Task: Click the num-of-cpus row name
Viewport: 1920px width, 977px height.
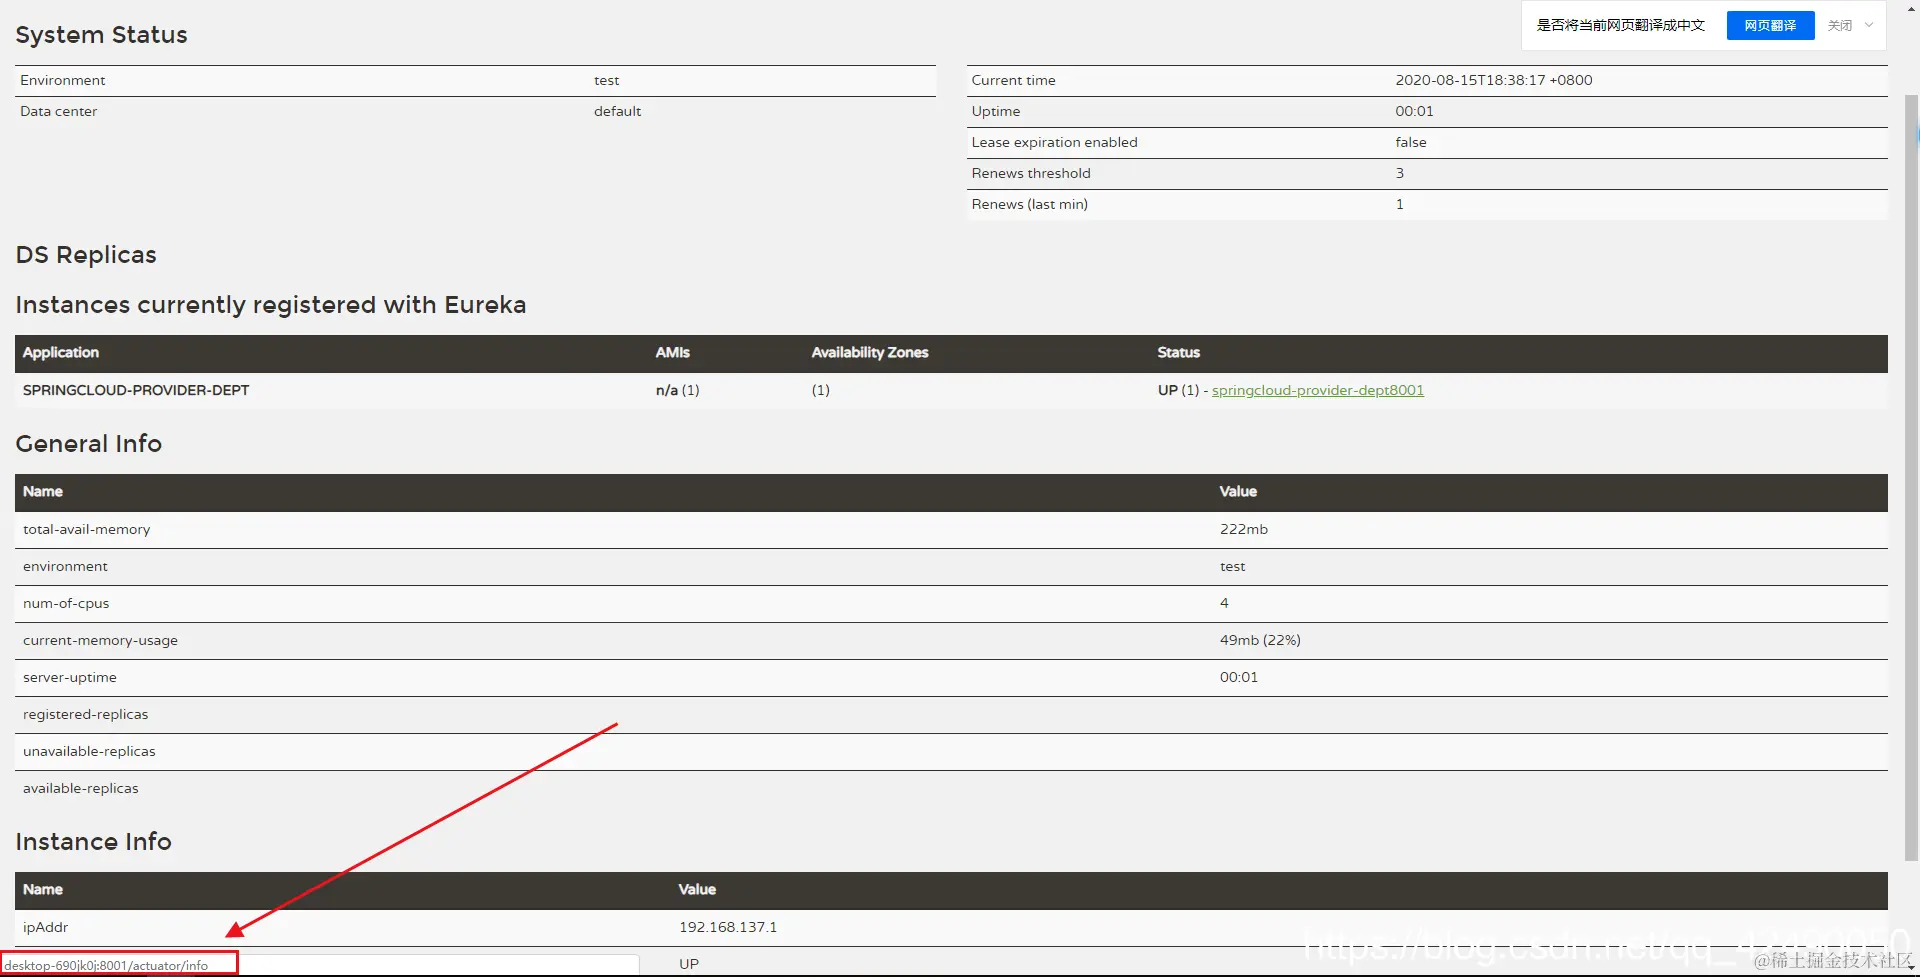Action: pyautogui.click(x=66, y=603)
